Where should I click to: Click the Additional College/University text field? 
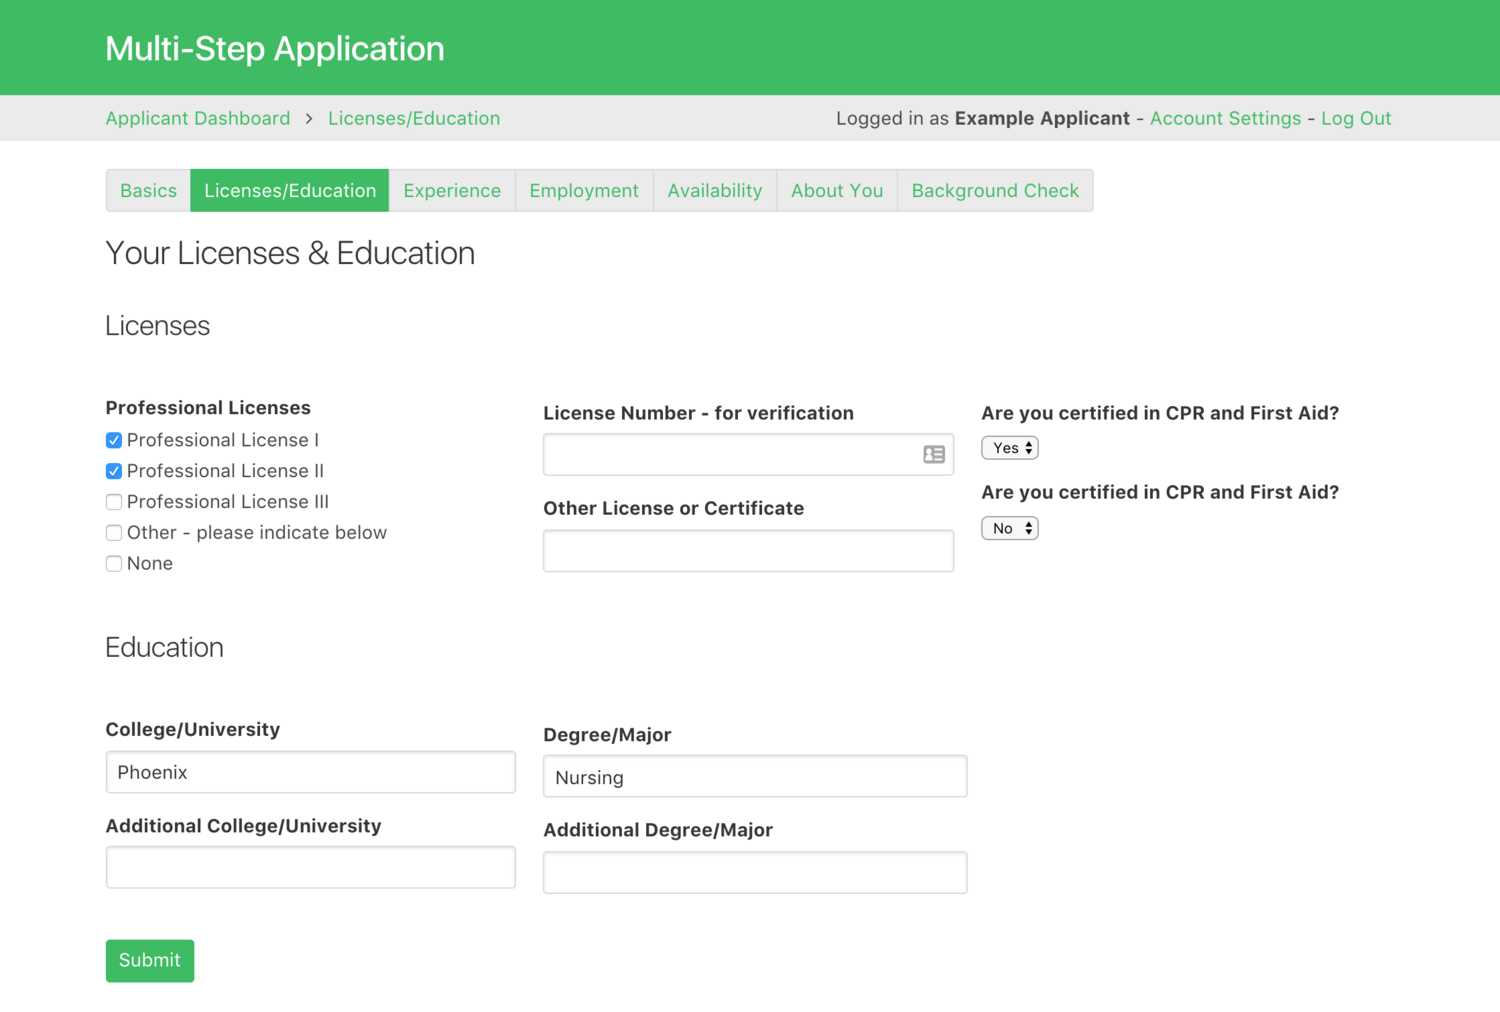(311, 868)
